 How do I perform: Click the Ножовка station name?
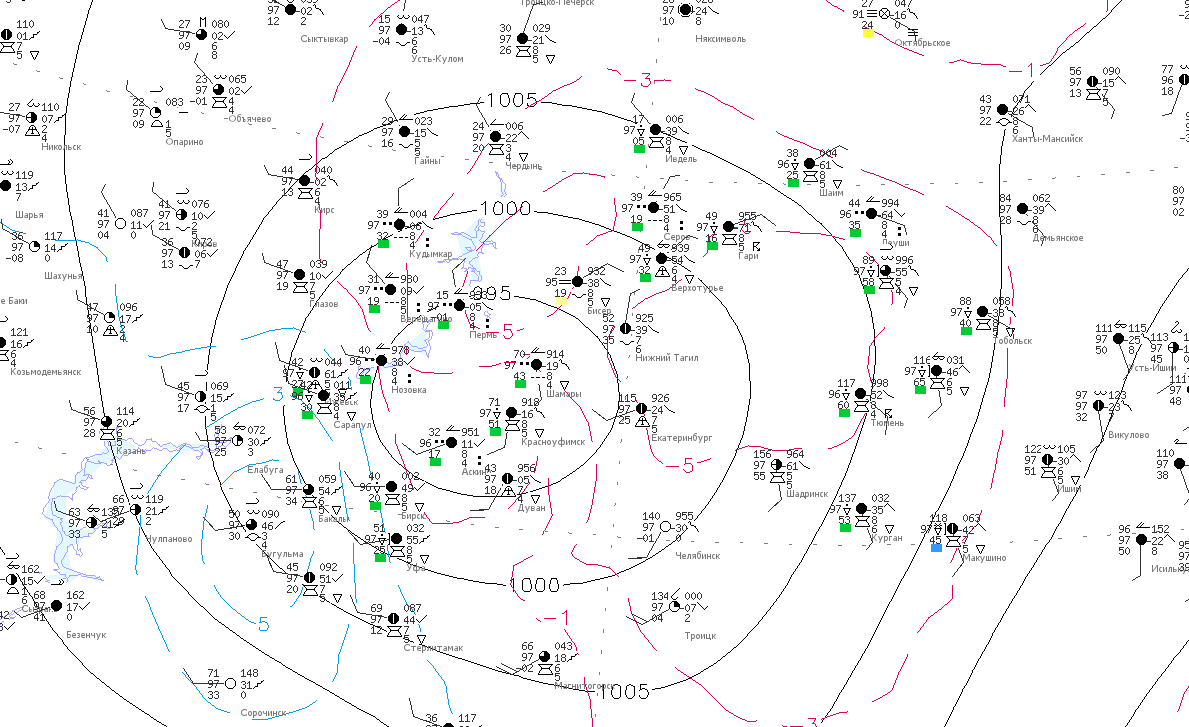(x=409, y=390)
